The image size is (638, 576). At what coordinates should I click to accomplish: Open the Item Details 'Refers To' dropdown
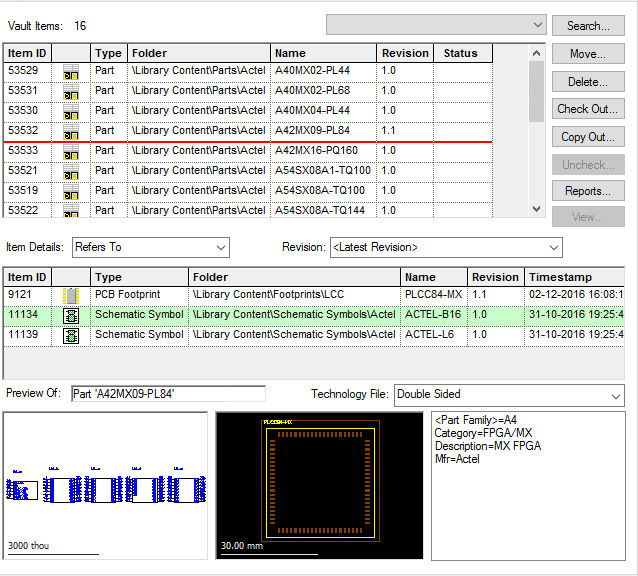point(151,247)
